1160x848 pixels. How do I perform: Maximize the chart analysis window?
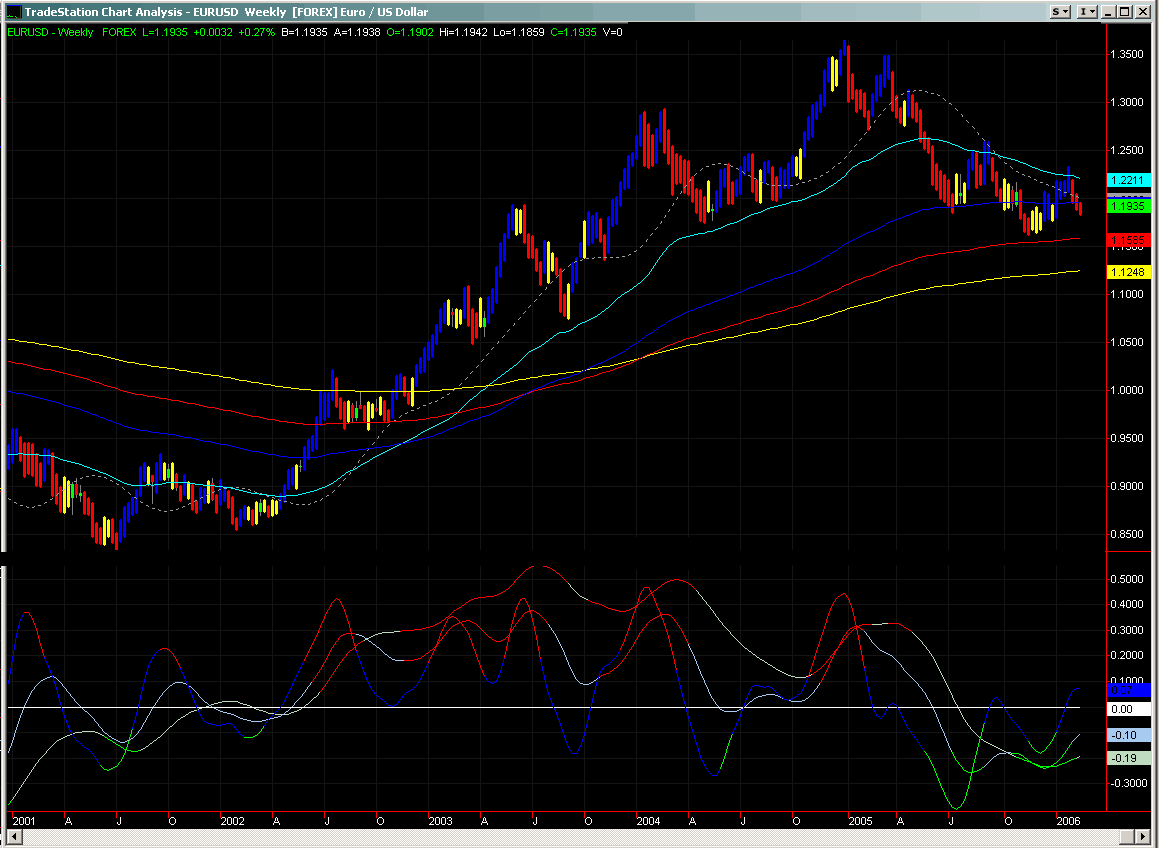1125,11
